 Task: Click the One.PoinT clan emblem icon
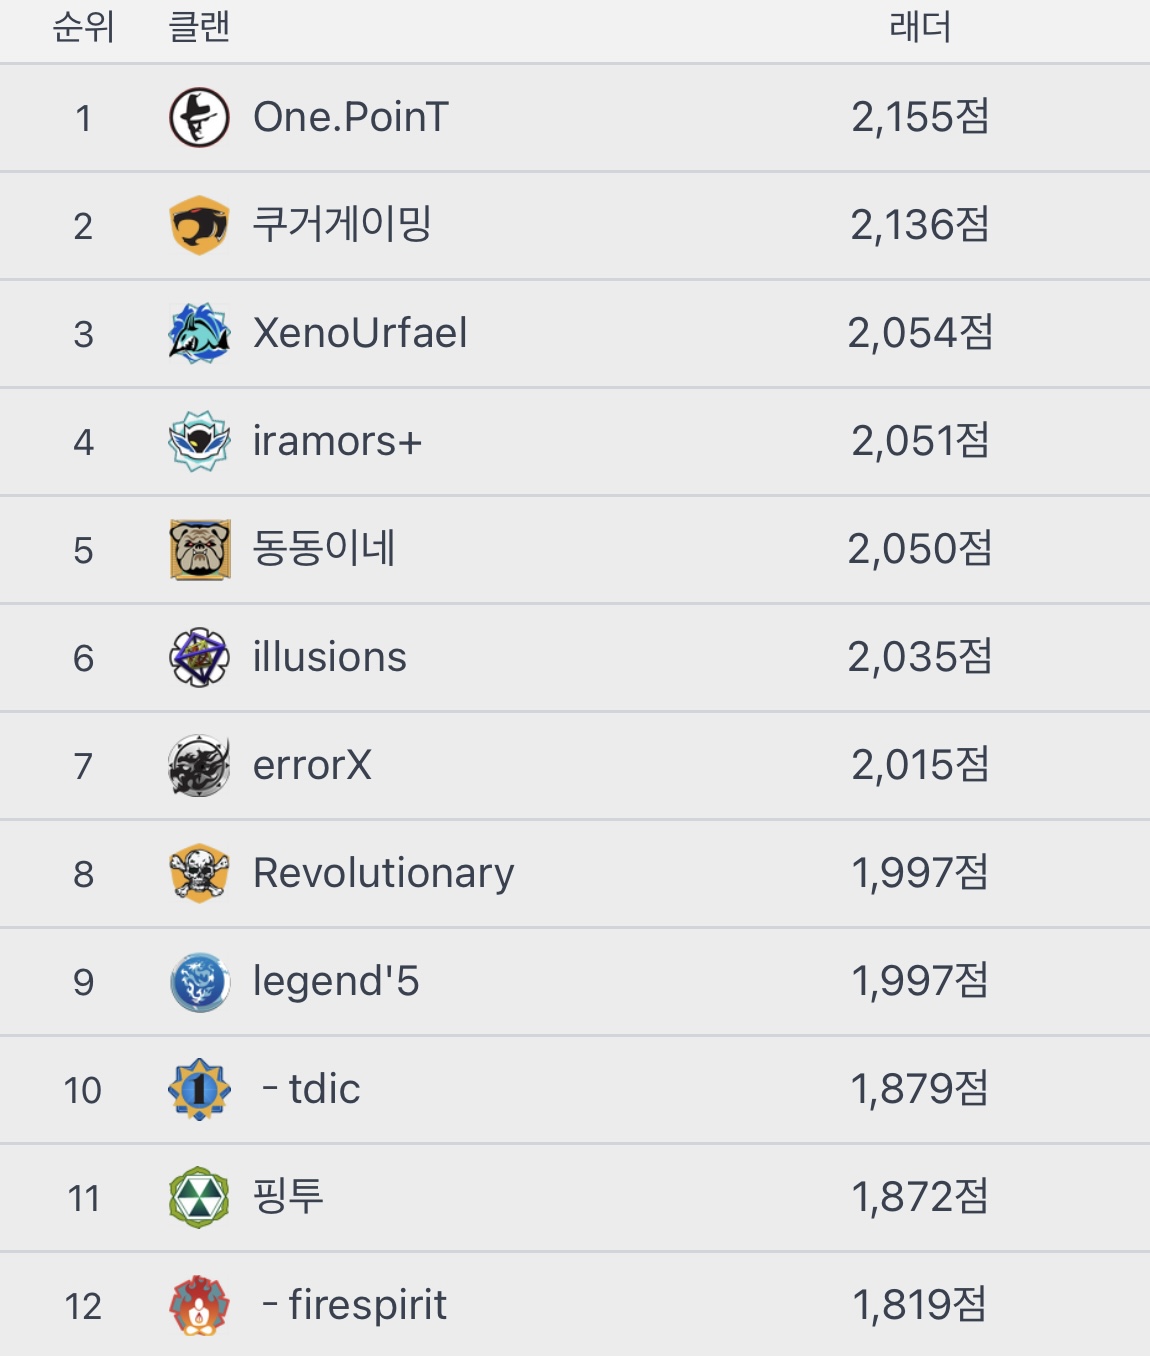[x=199, y=118]
